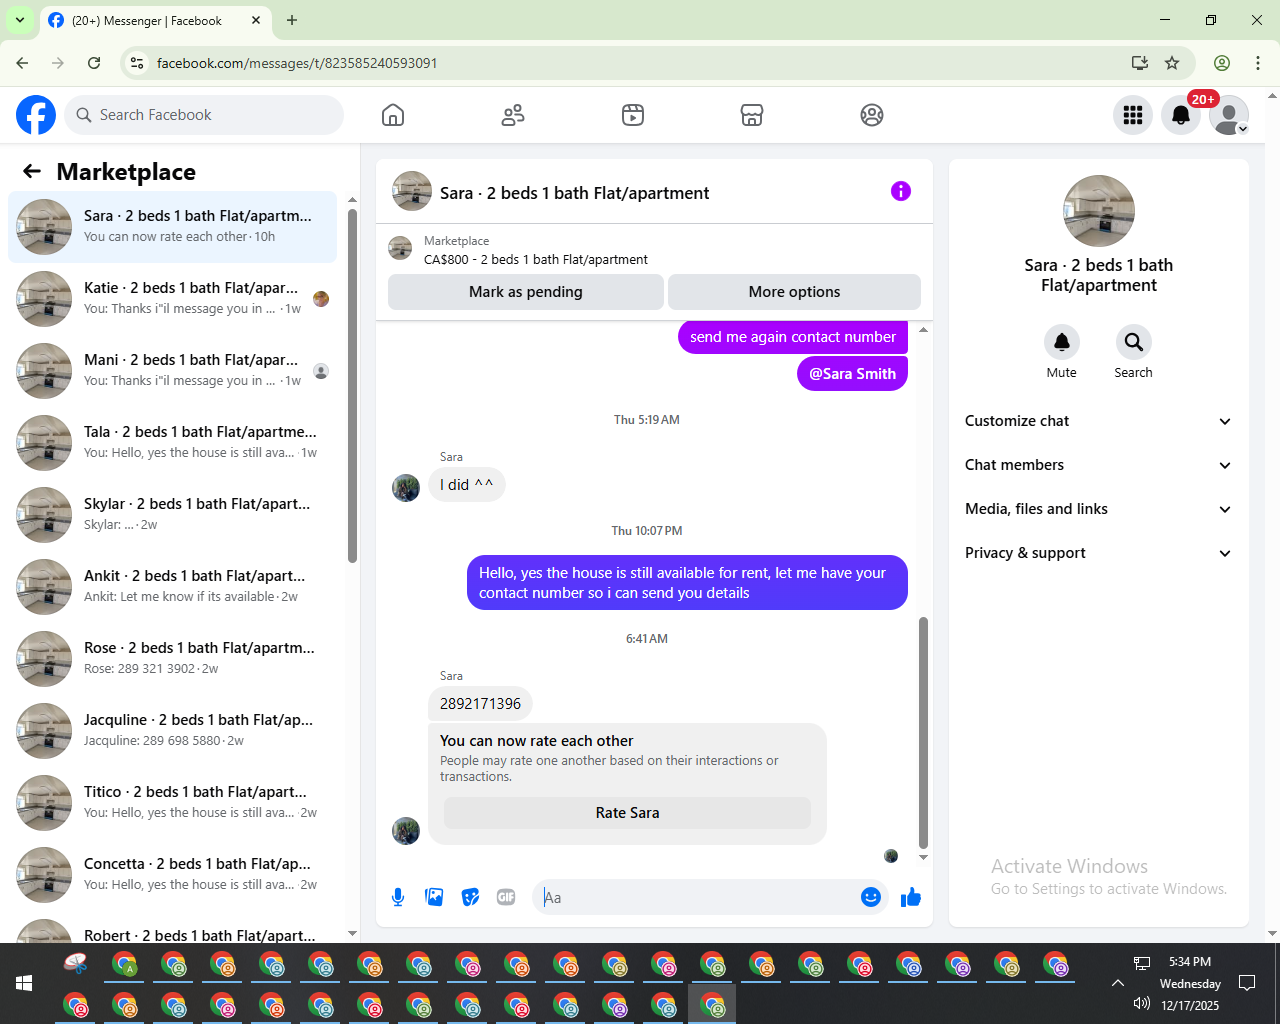Open the Marketplace storefront icon

tap(752, 115)
